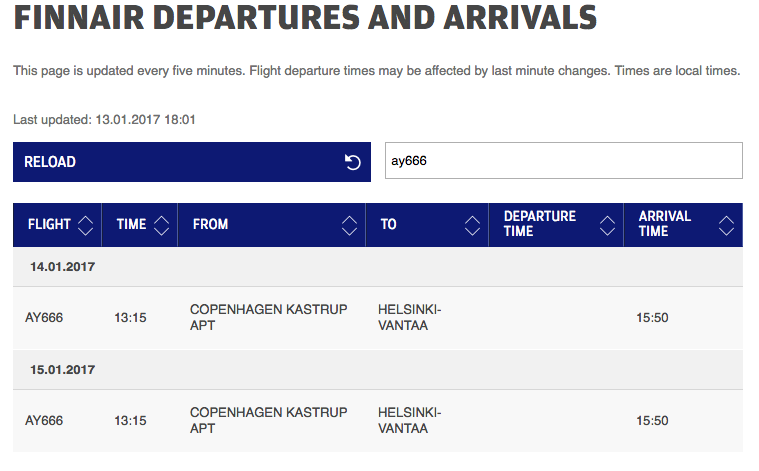Screen dimensions: 759x471
Task: Sort flights using the FLIGHT column arrows
Action: pyautogui.click(x=85, y=225)
